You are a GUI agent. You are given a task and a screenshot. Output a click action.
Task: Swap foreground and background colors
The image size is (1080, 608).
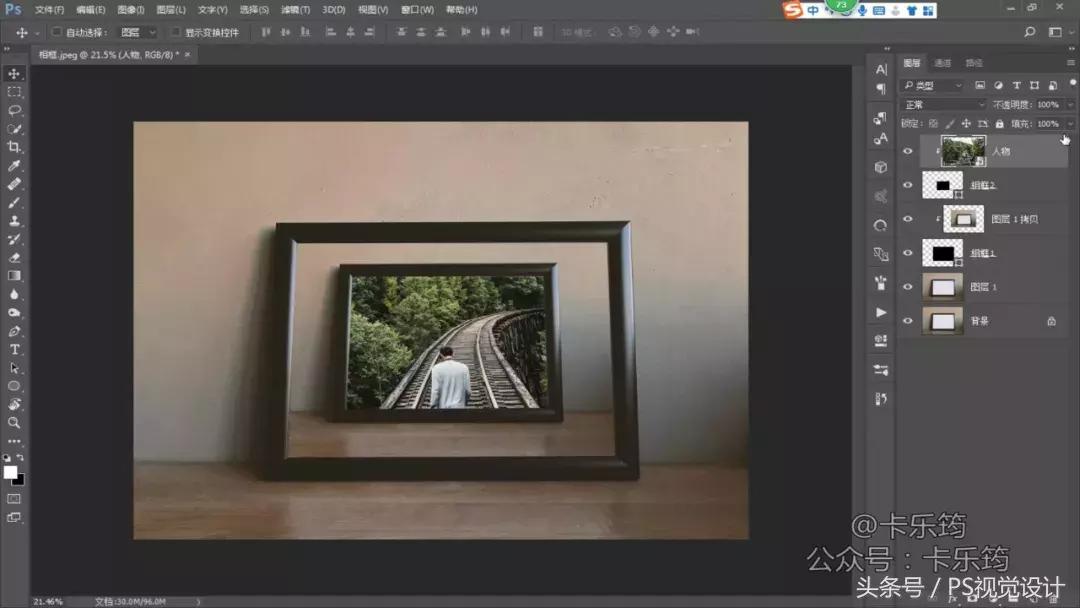coord(21,457)
